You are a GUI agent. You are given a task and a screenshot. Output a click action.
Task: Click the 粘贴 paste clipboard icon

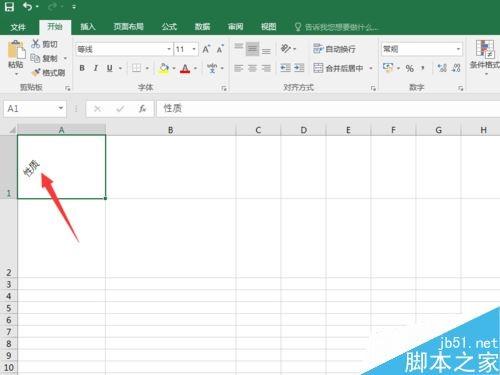16,50
